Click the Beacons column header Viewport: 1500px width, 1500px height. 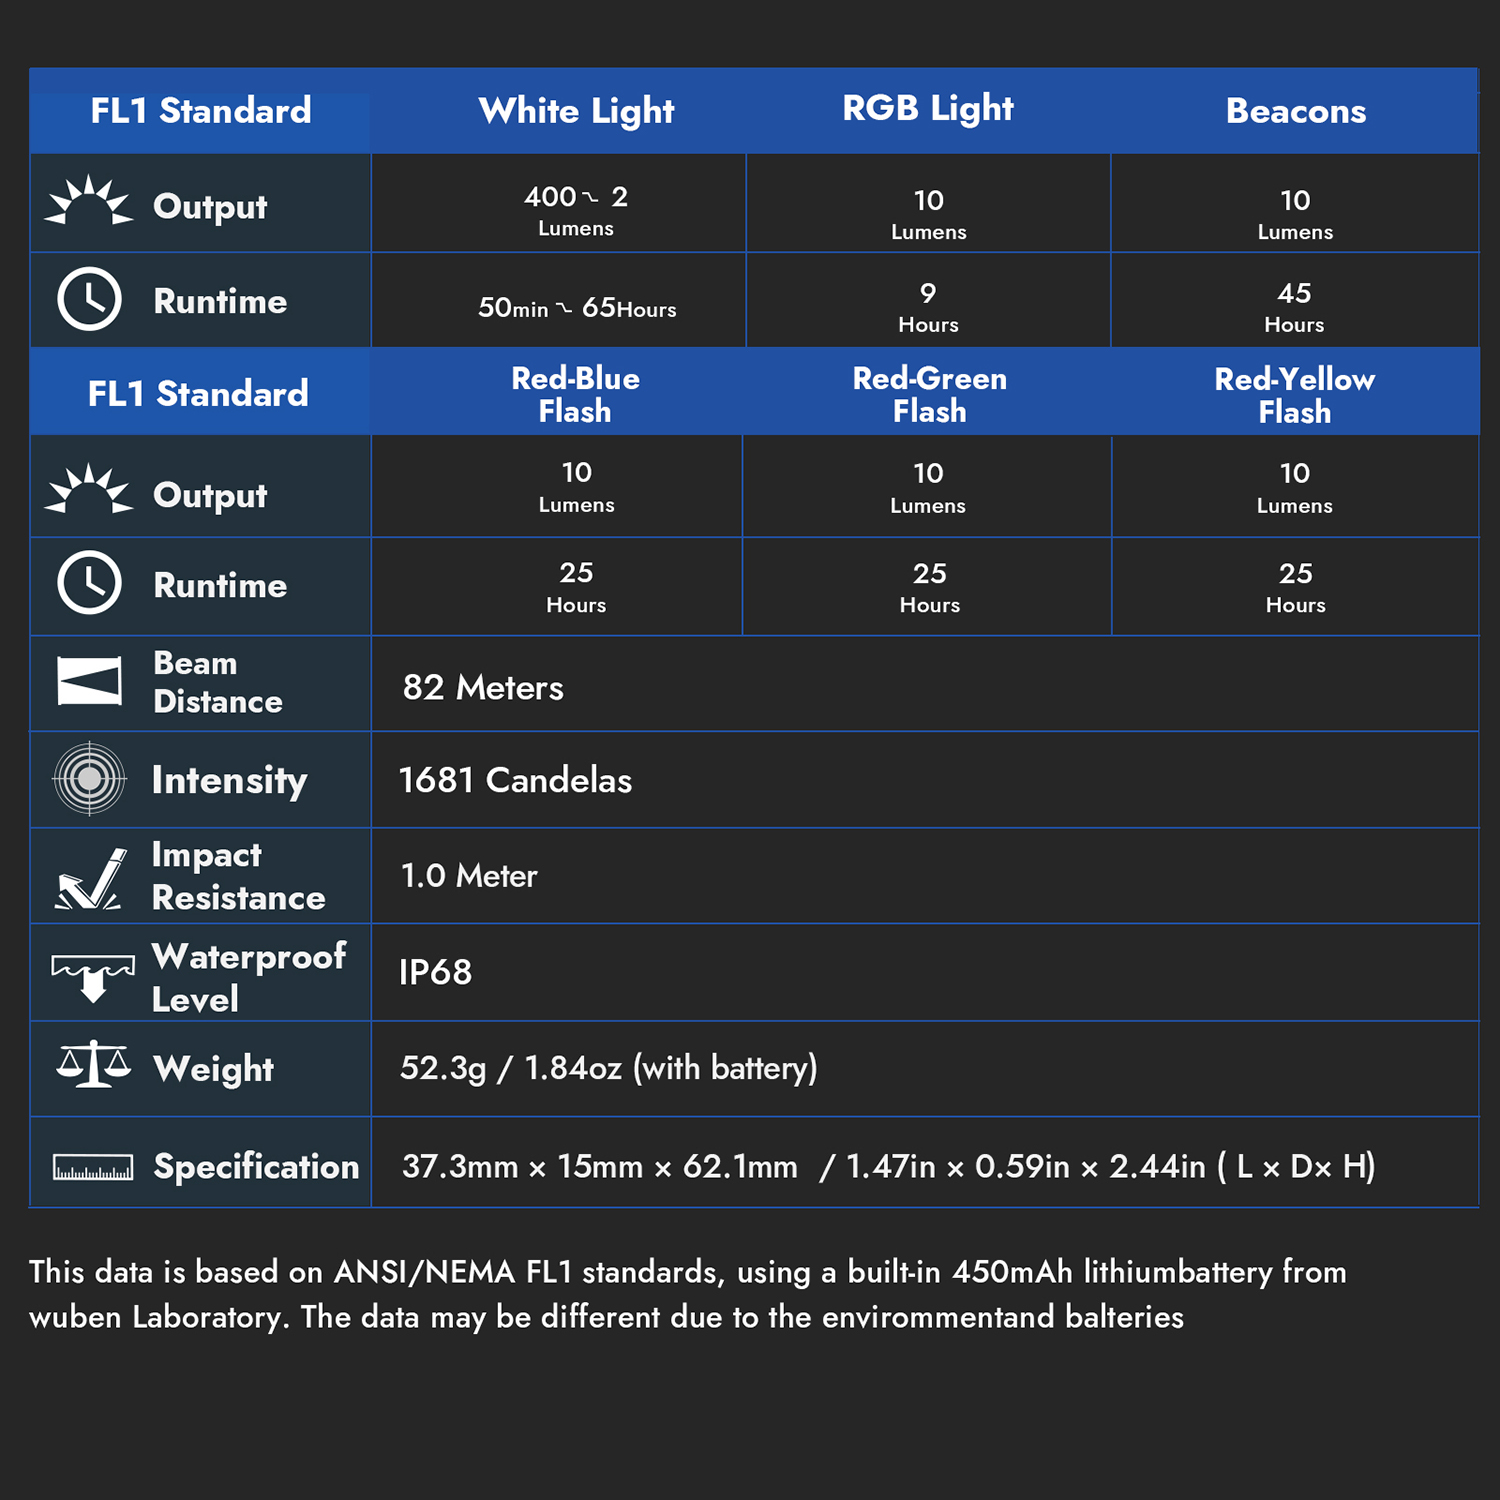tap(1295, 111)
